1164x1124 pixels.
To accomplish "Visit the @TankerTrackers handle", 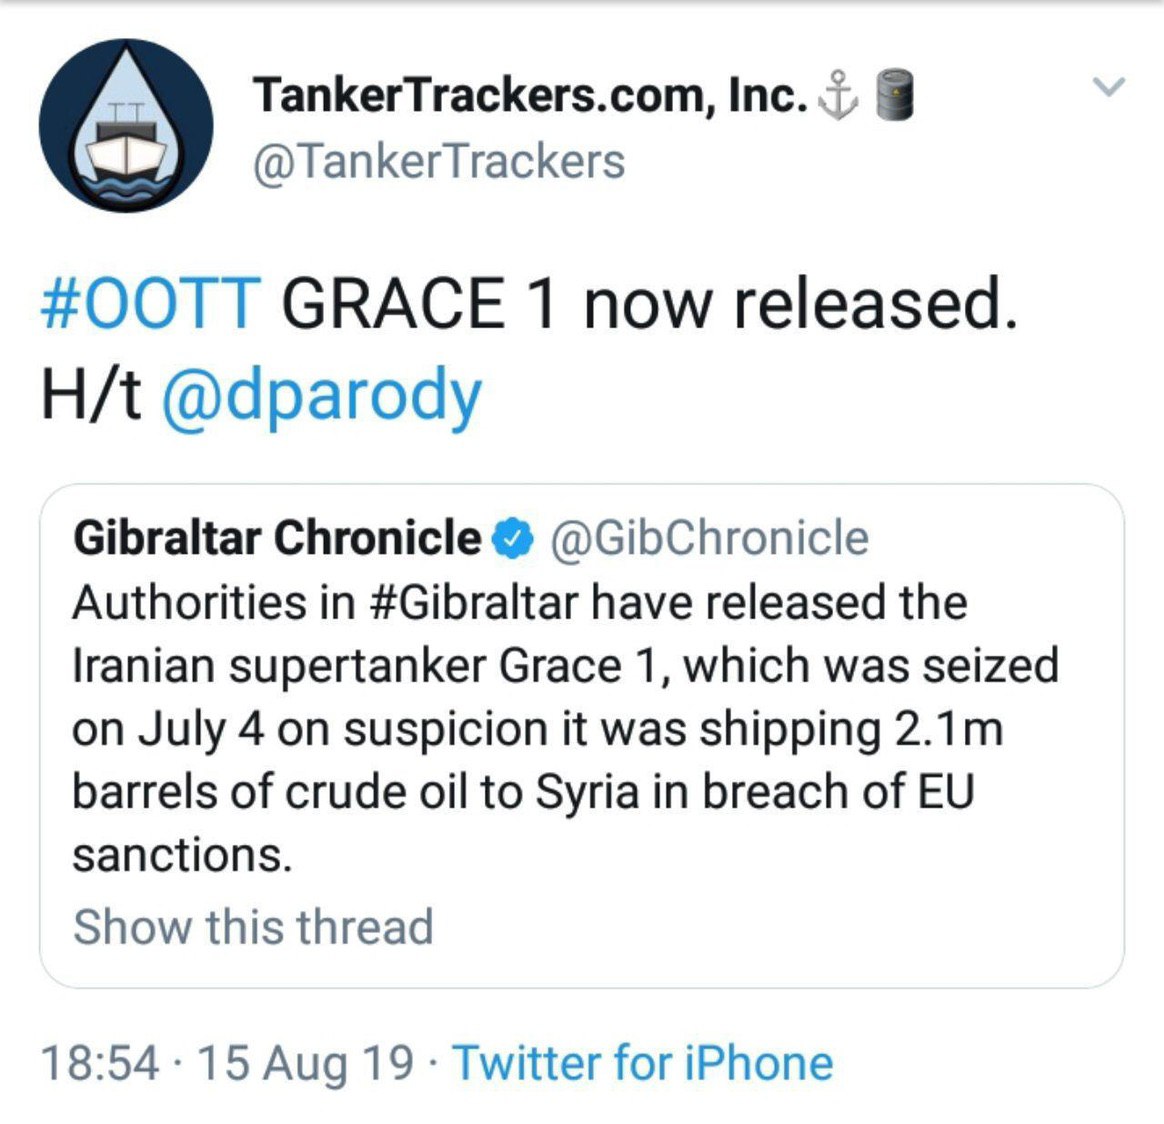I will tap(439, 162).
